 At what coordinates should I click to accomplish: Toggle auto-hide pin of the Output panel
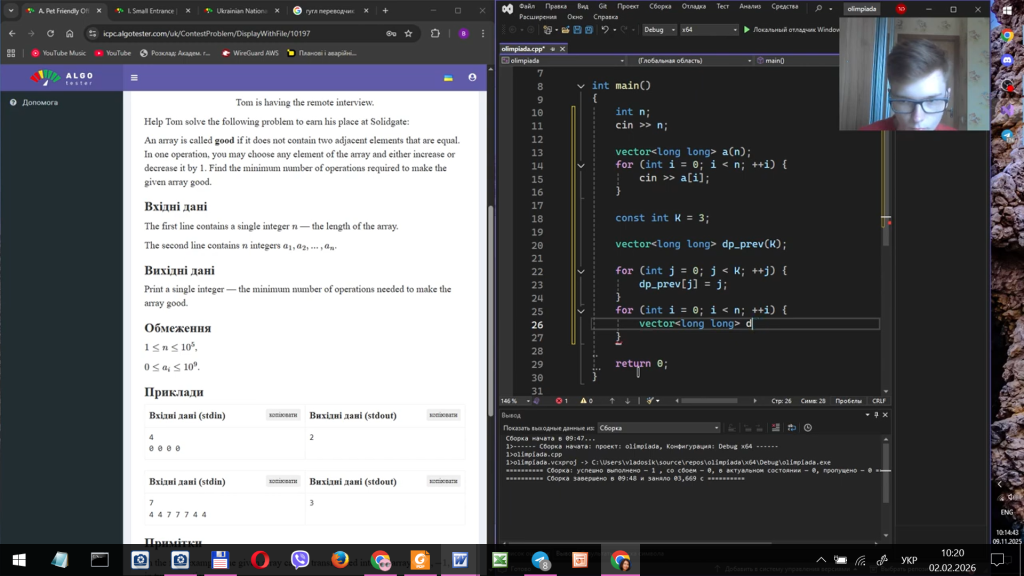pyautogui.click(x=876, y=414)
